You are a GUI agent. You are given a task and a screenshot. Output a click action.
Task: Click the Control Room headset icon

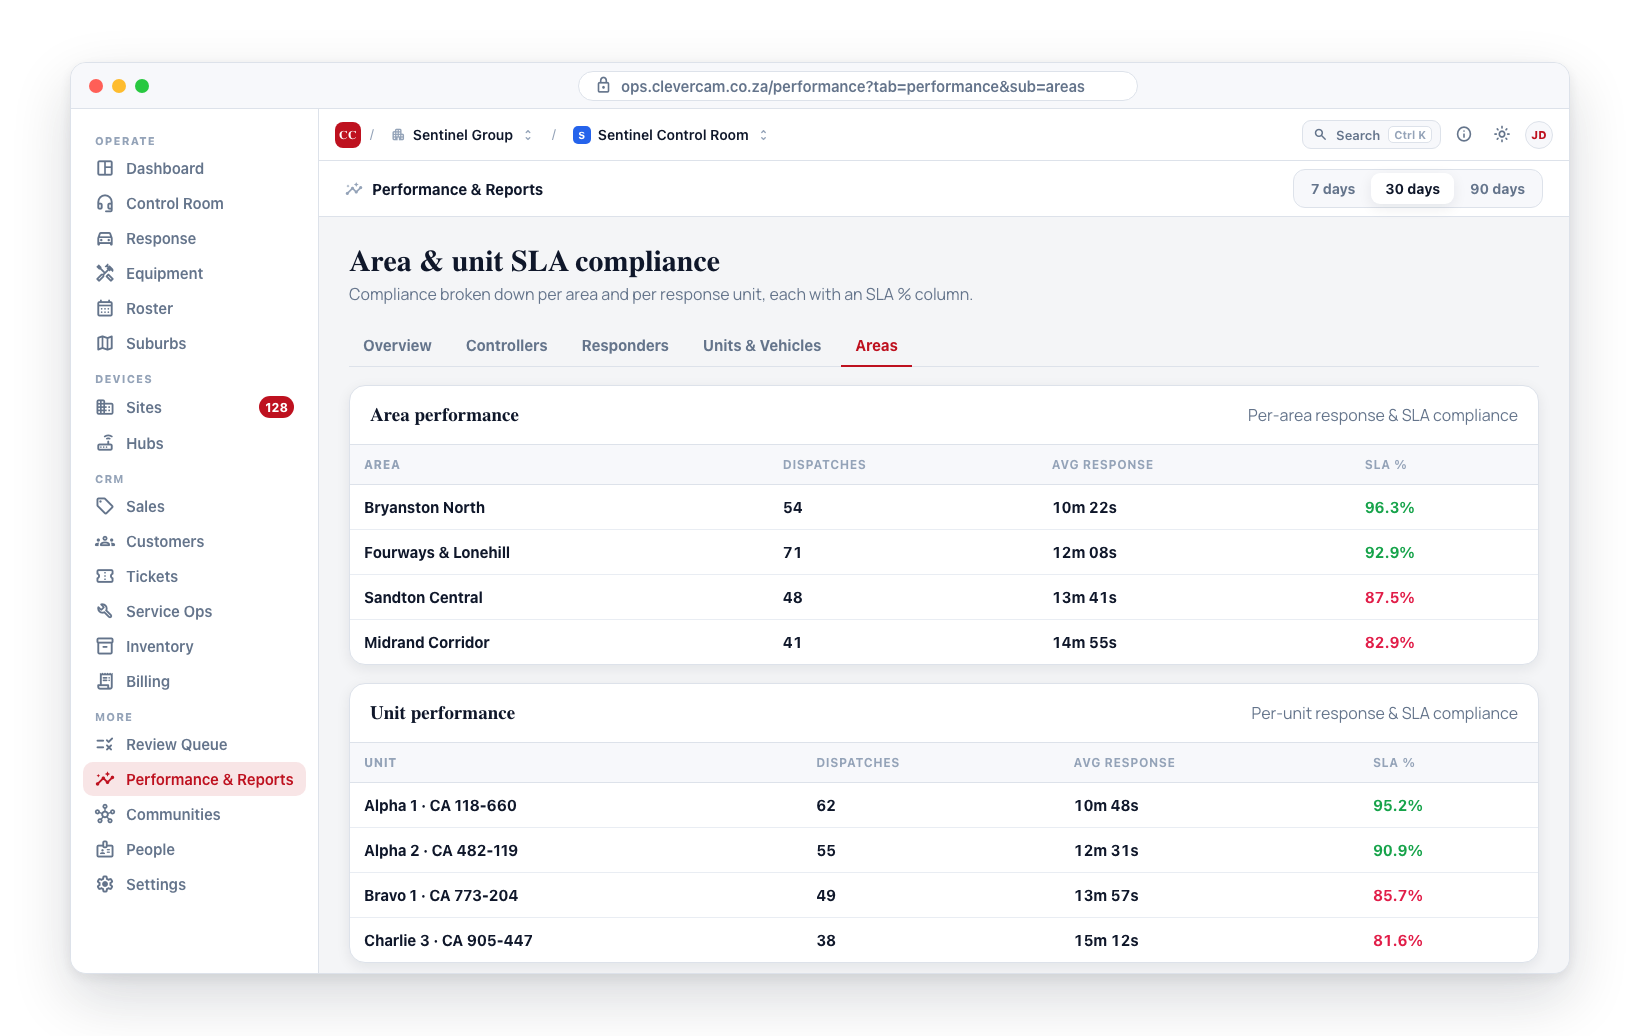[x=105, y=203]
